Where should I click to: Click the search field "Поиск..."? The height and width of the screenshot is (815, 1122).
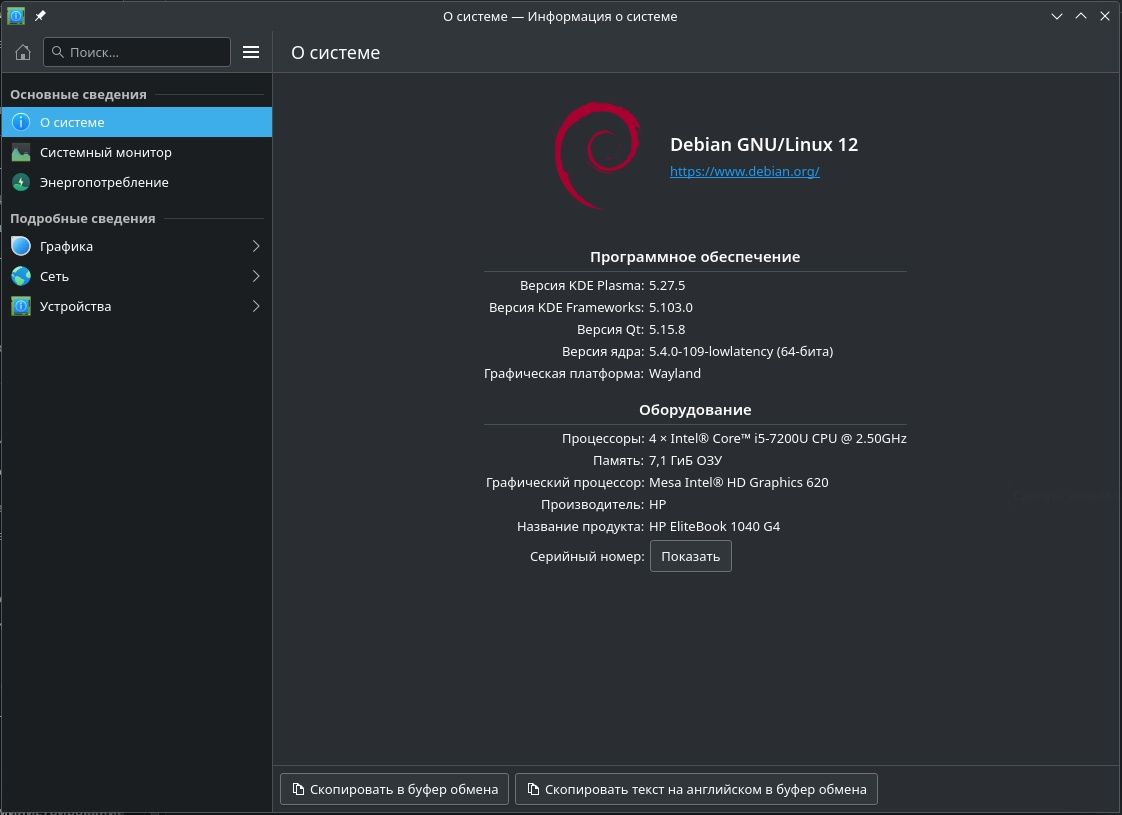137,52
